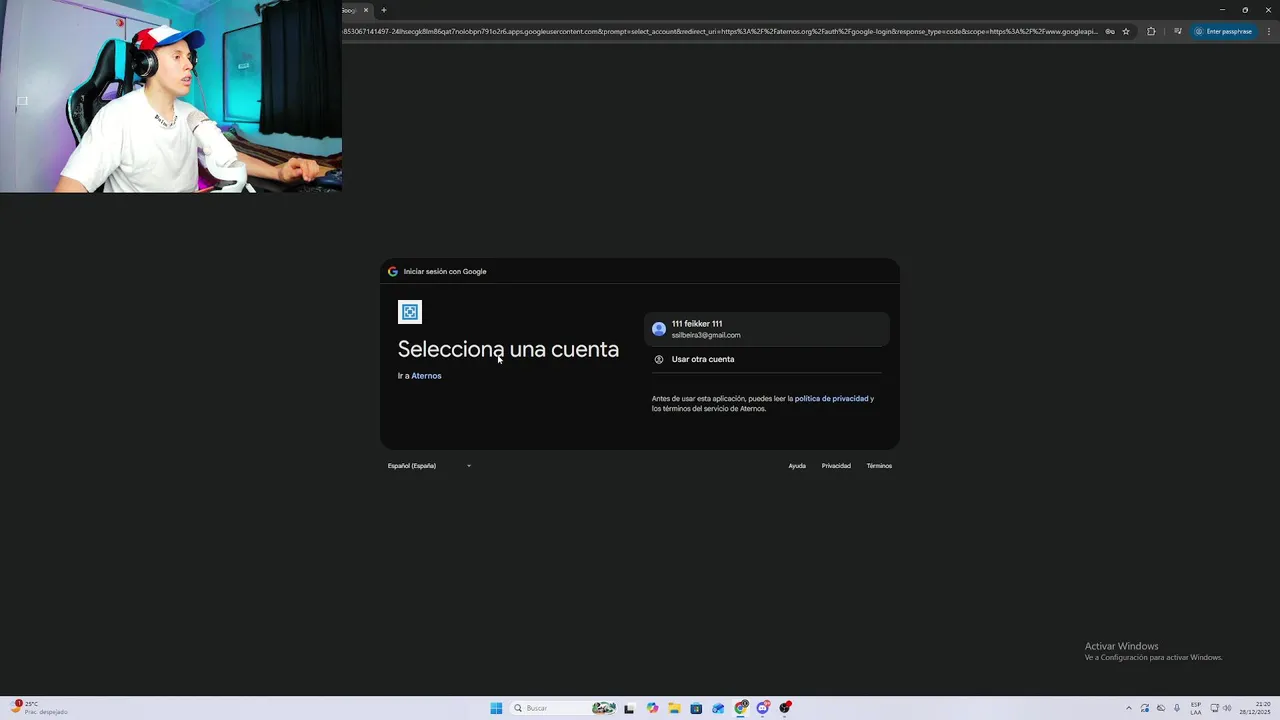The height and width of the screenshot is (720, 1280).
Task: Open the browser extensions puzzle icon
Action: [1151, 31]
